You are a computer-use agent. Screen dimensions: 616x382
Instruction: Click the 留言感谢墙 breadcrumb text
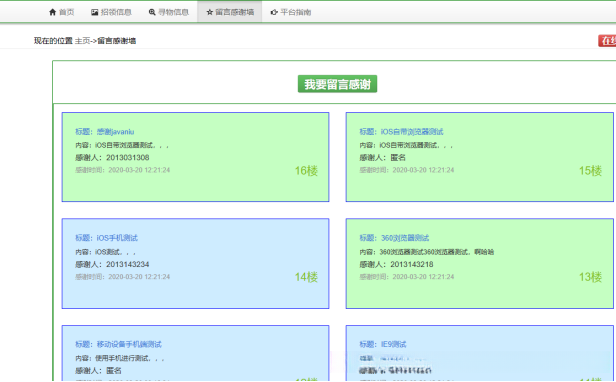coord(117,41)
